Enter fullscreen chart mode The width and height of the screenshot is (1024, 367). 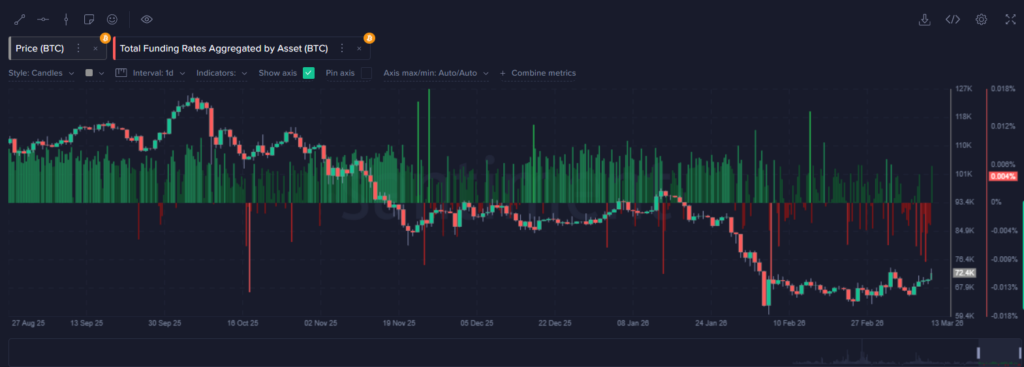pos(1010,20)
